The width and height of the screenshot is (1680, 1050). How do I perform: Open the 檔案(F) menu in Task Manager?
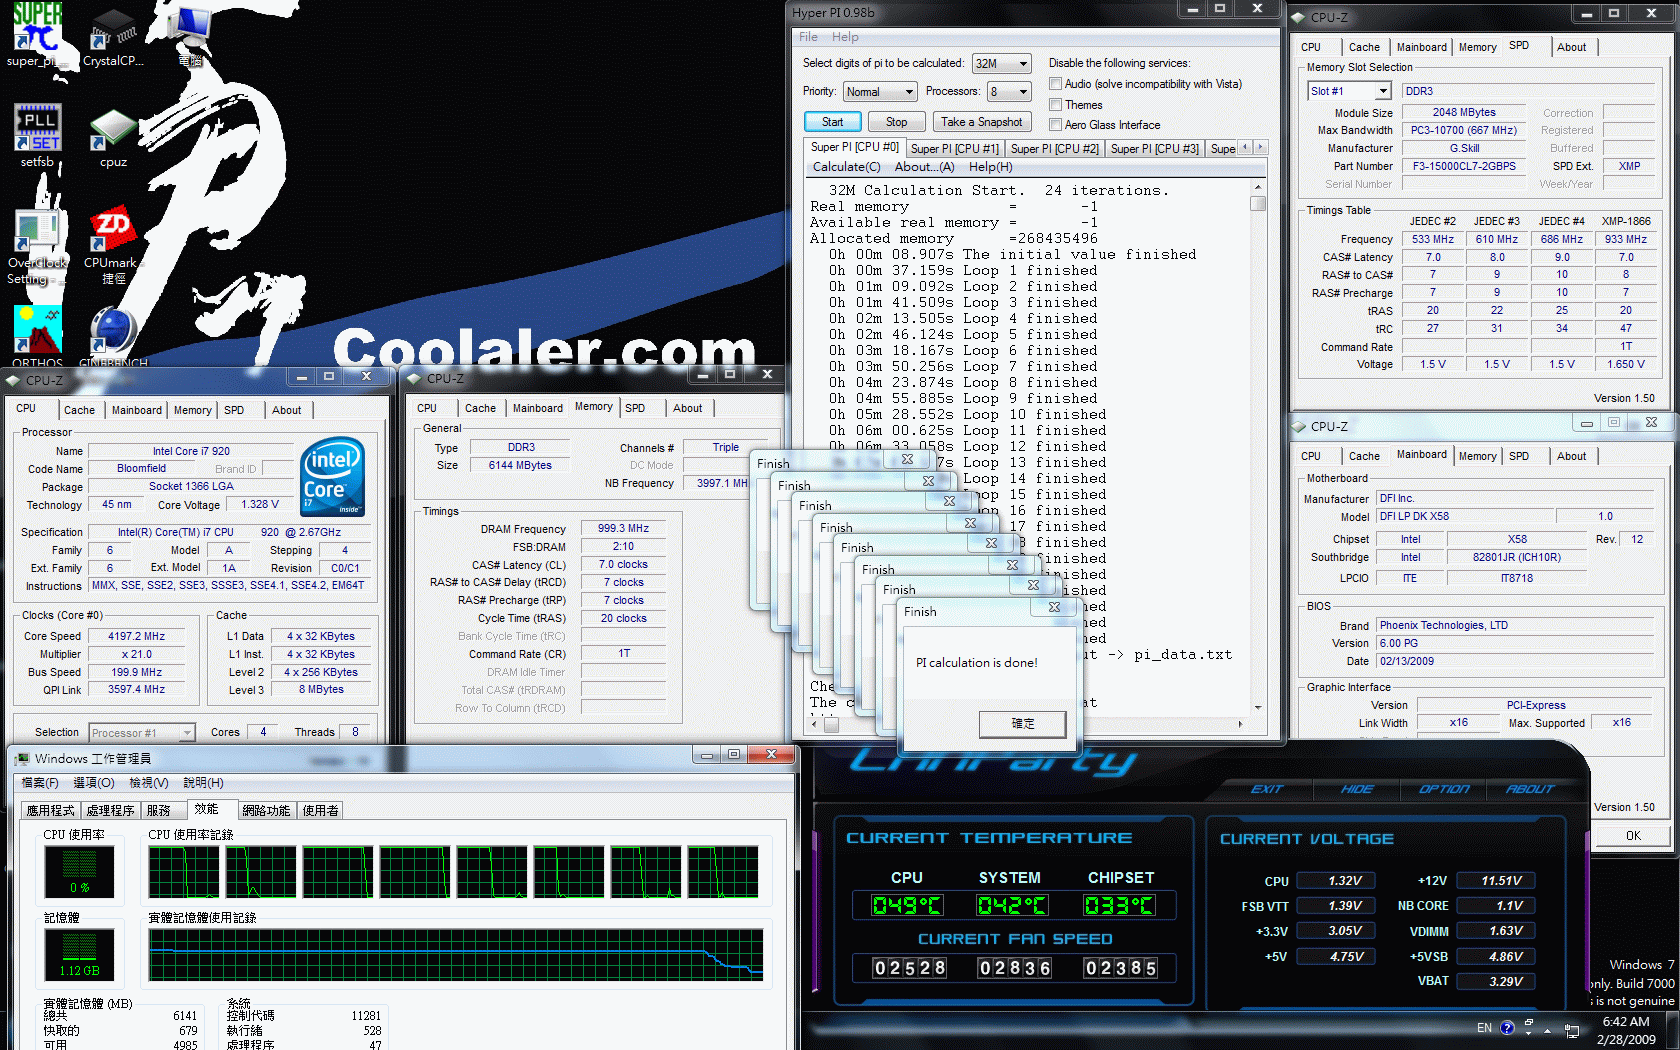pos(40,783)
